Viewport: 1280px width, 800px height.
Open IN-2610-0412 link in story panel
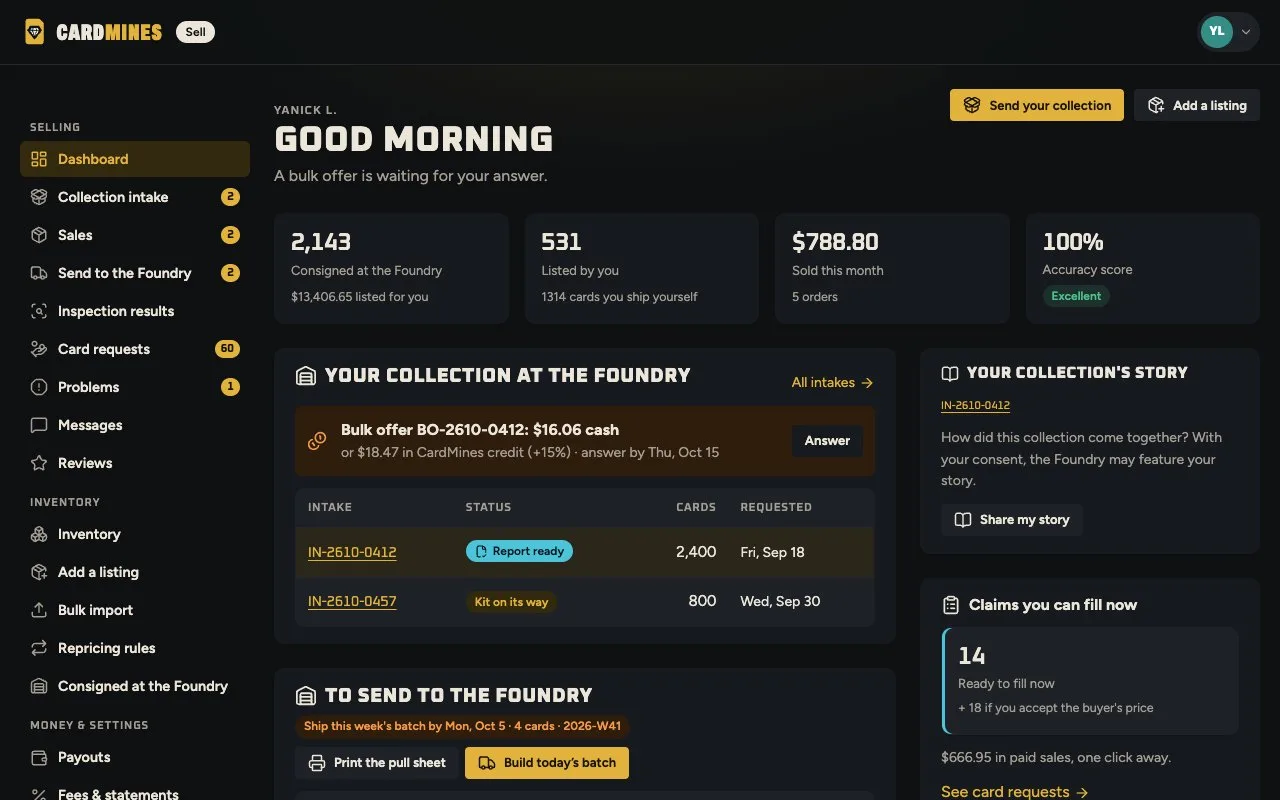pyautogui.click(x=975, y=405)
